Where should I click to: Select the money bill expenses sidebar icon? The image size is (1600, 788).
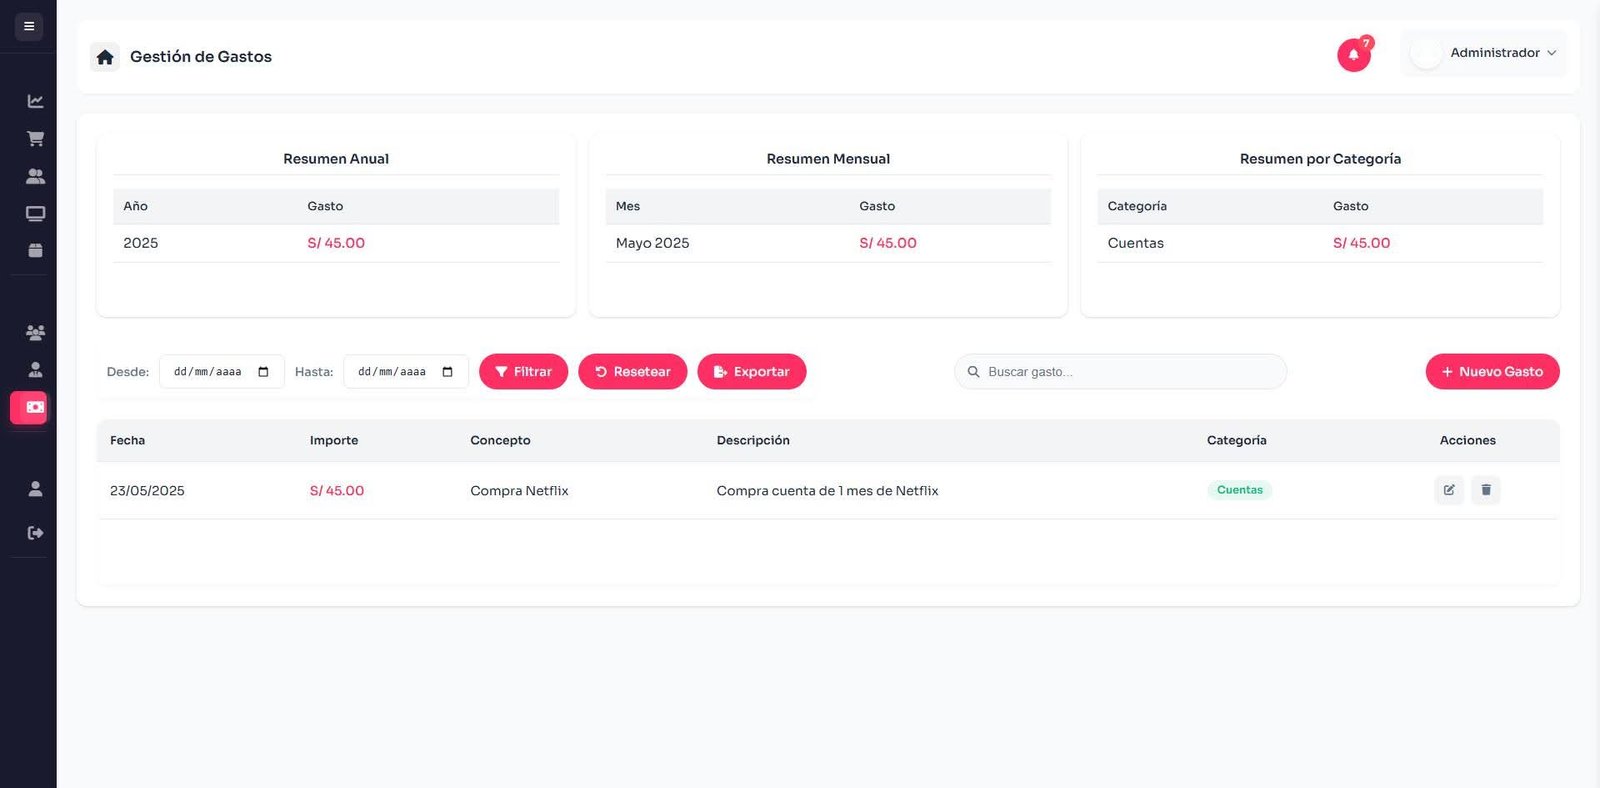(34, 407)
